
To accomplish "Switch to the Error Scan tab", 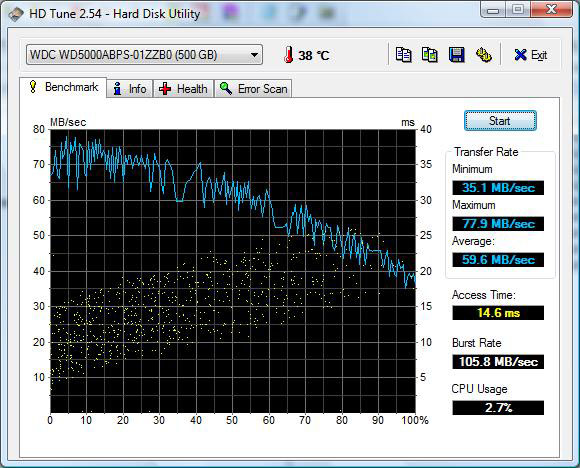I will click(253, 89).
